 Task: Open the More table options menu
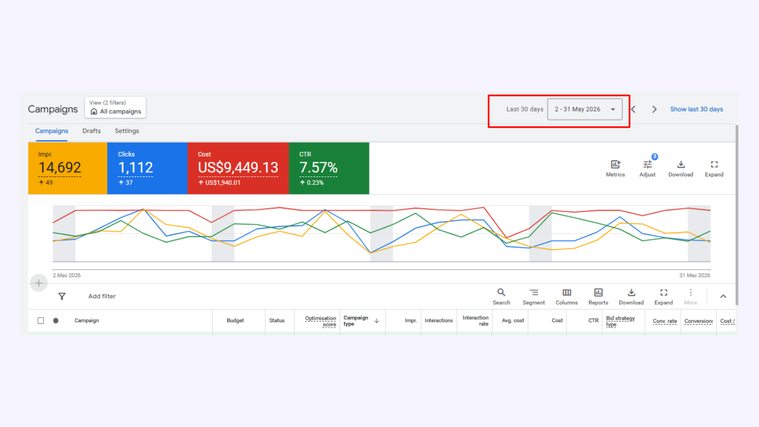691,296
